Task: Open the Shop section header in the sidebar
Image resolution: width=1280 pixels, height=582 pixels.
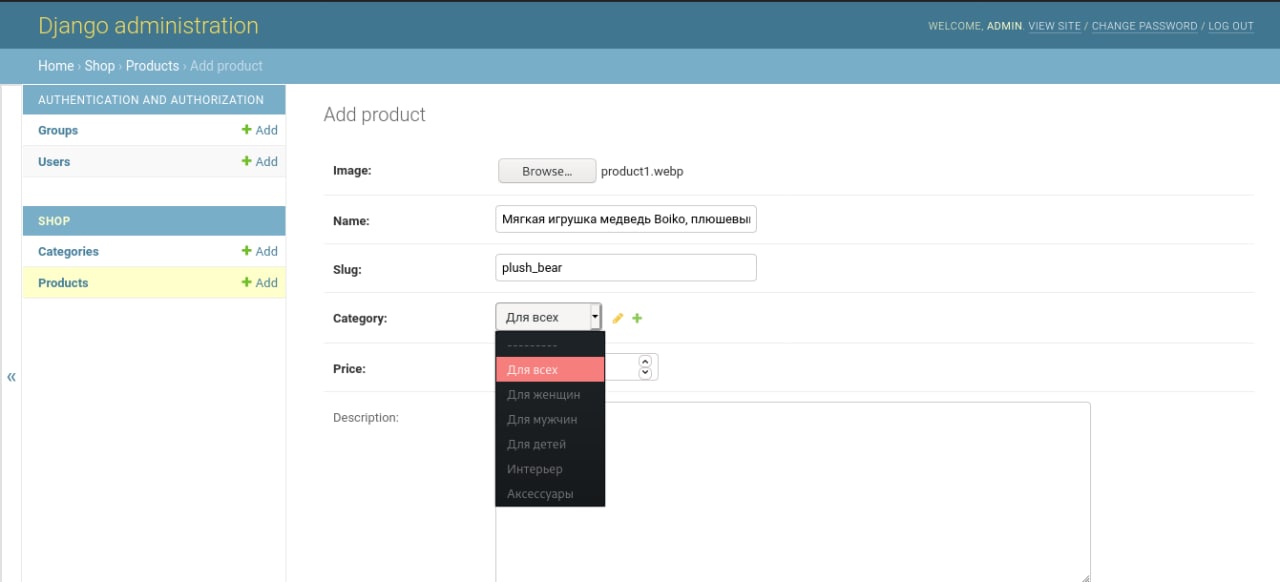Action: pyautogui.click(x=54, y=221)
